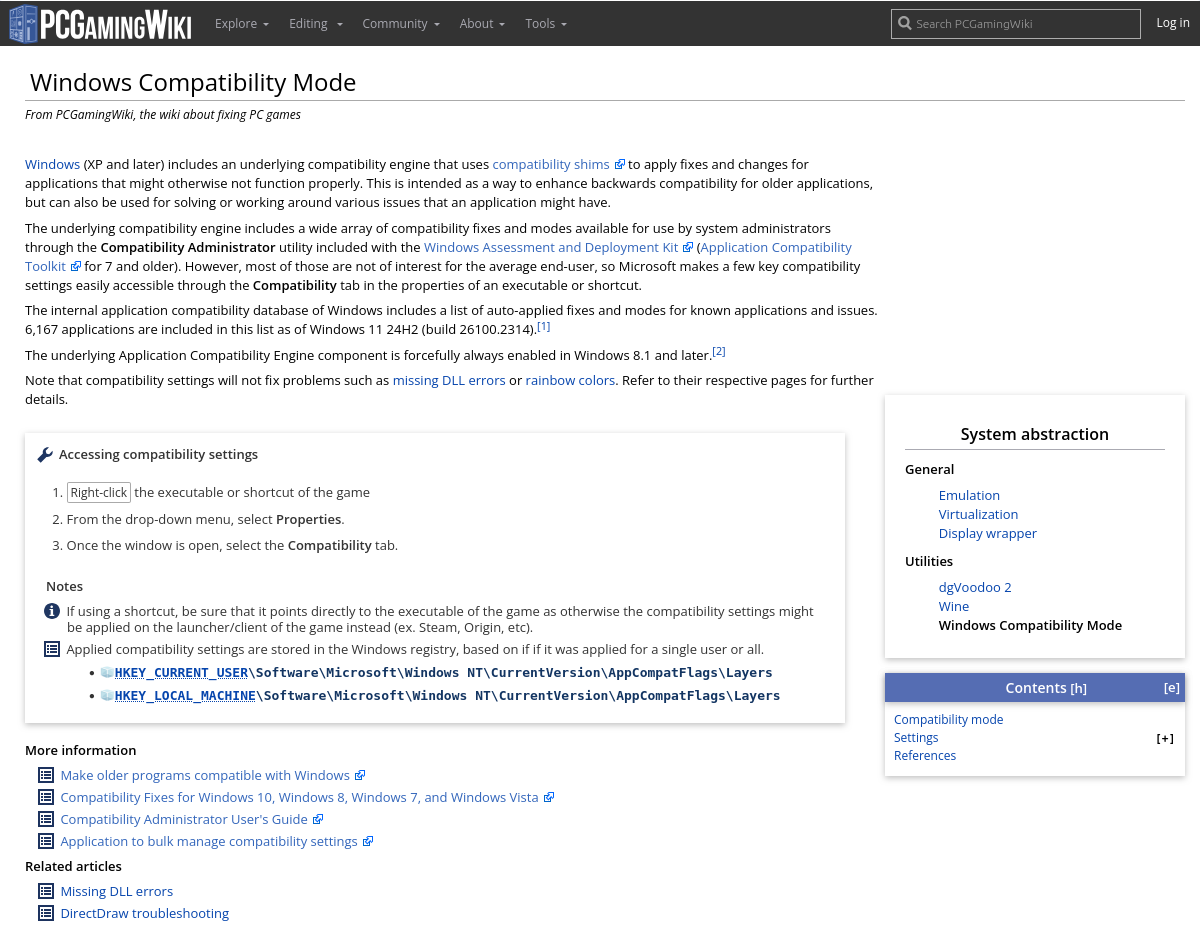1200x931 pixels.
Task: Open the Community dropdown menu
Action: tap(401, 23)
